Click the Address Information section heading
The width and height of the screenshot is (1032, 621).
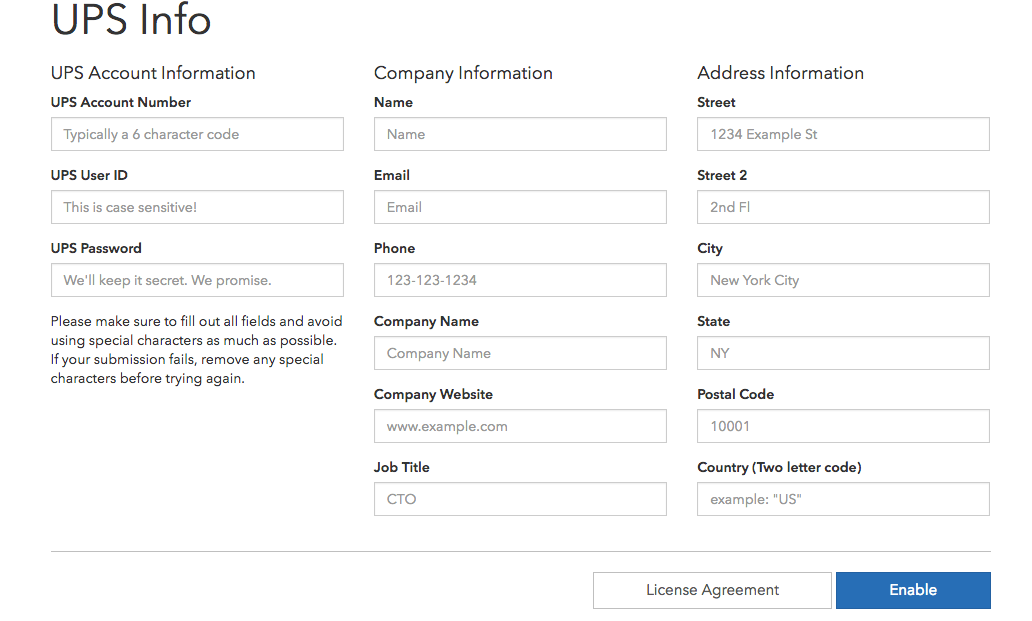click(x=781, y=73)
